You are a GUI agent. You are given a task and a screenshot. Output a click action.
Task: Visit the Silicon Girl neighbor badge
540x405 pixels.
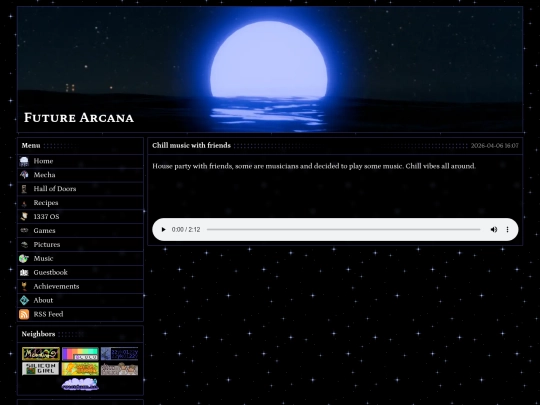pos(41,369)
